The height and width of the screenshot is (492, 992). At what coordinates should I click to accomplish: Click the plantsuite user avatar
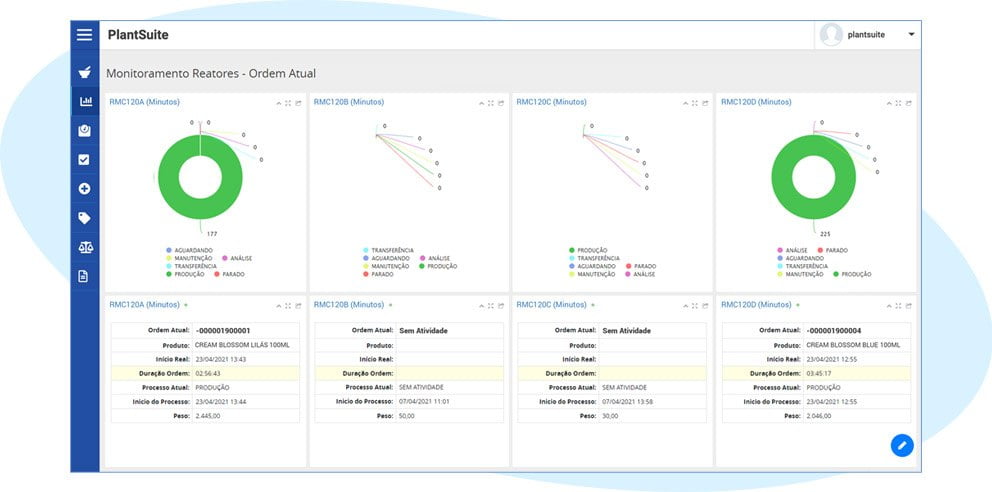click(831, 35)
